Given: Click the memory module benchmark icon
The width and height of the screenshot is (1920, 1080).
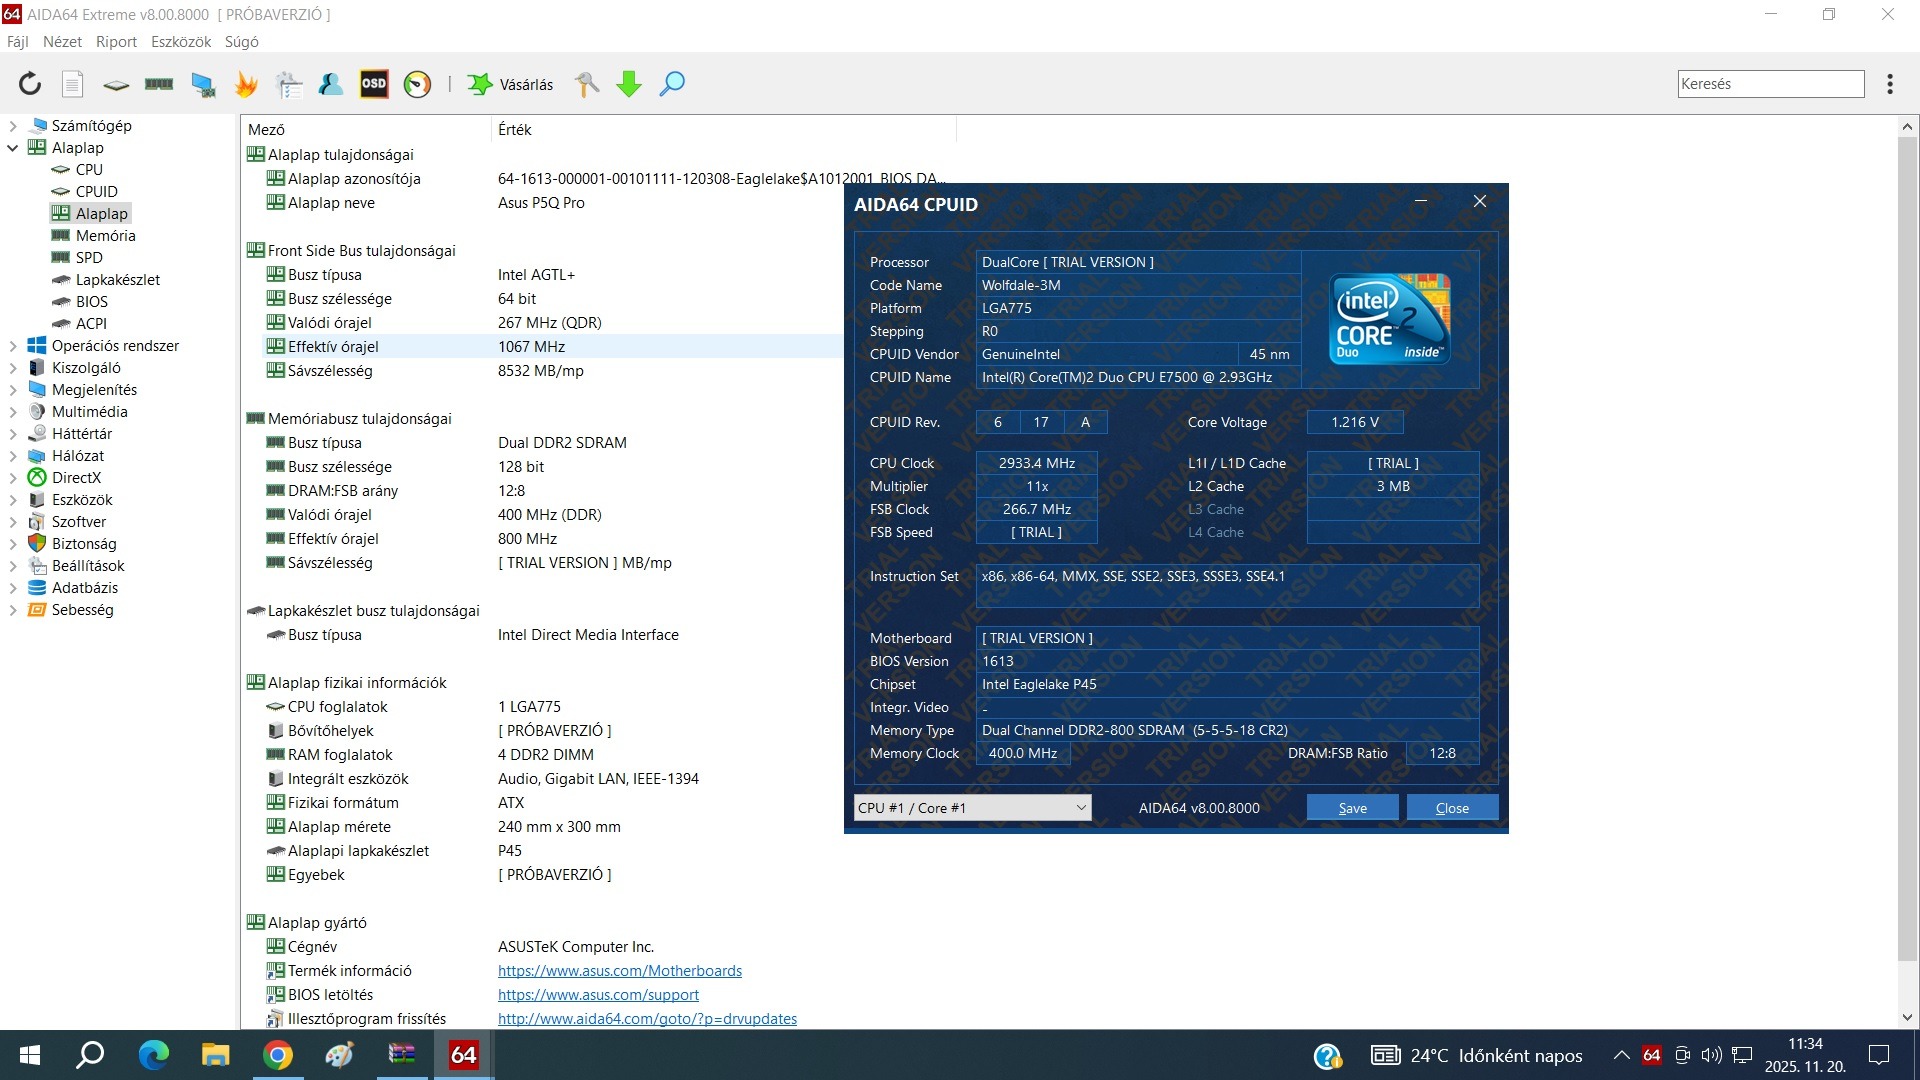Looking at the screenshot, I should coord(159,84).
